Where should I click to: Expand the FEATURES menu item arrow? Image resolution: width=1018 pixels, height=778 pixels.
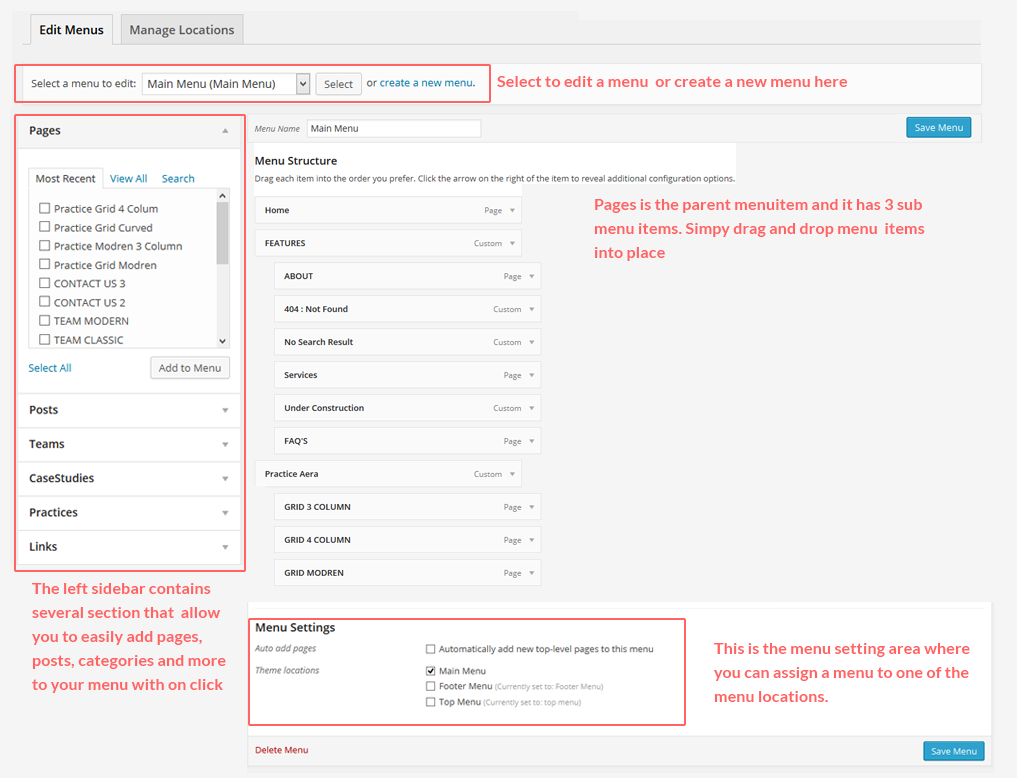pos(512,244)
